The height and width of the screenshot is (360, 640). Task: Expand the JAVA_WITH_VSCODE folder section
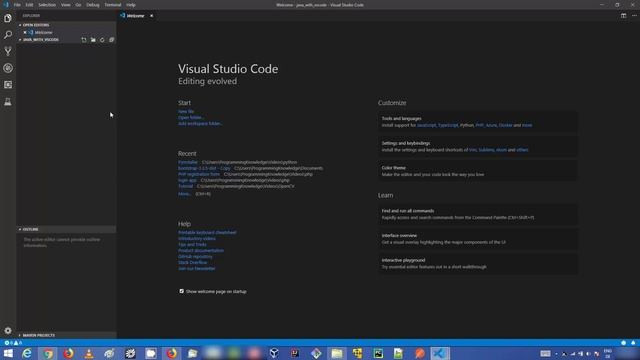pyautogui.click(x=40, y=40)
